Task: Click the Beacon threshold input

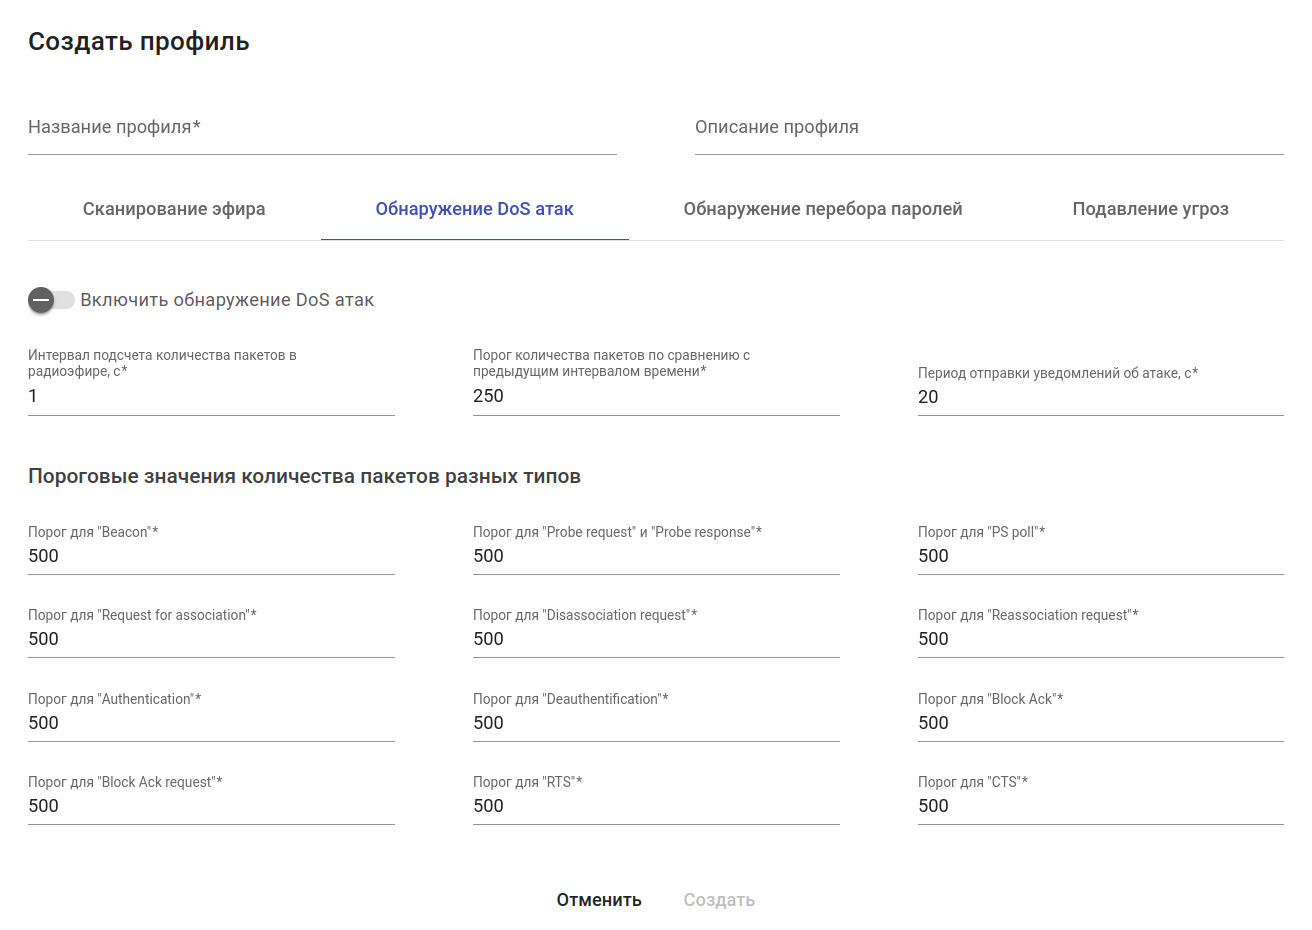Action: pos(211,556)
